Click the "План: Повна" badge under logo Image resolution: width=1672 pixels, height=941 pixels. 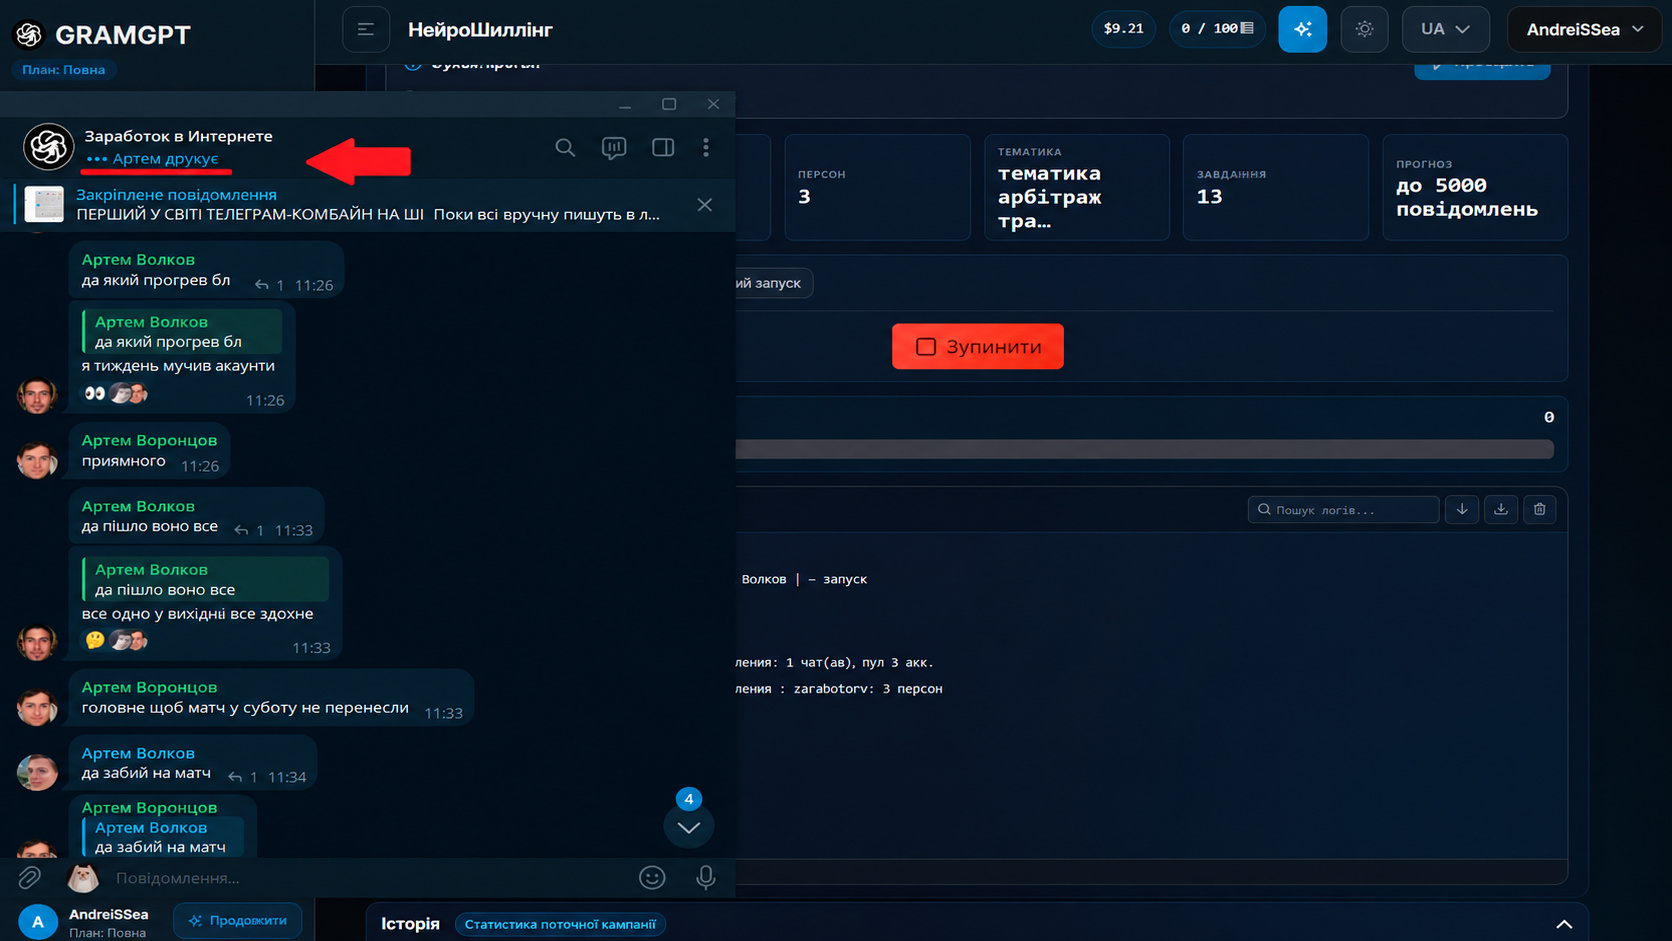64,70
